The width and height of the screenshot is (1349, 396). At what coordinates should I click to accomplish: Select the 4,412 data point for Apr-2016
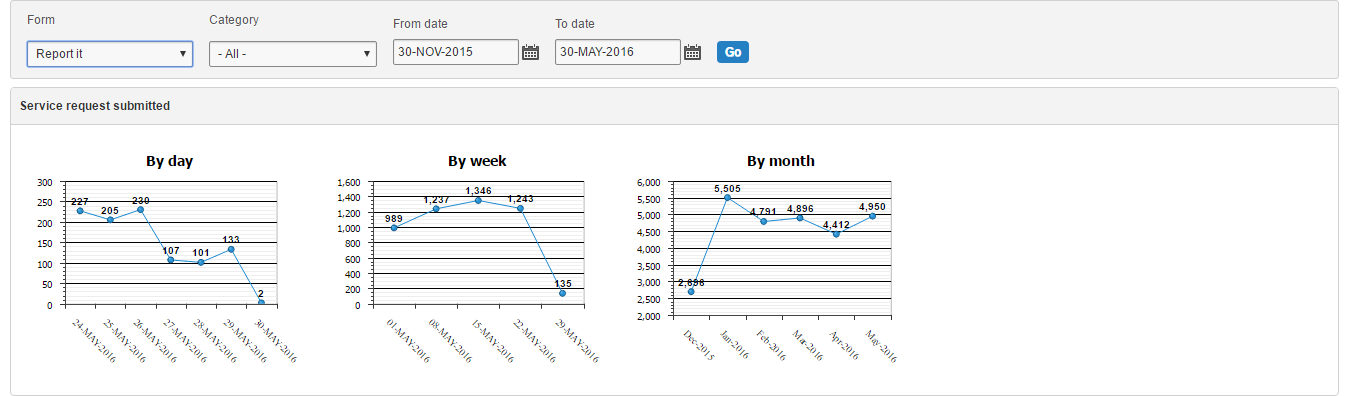836,234
